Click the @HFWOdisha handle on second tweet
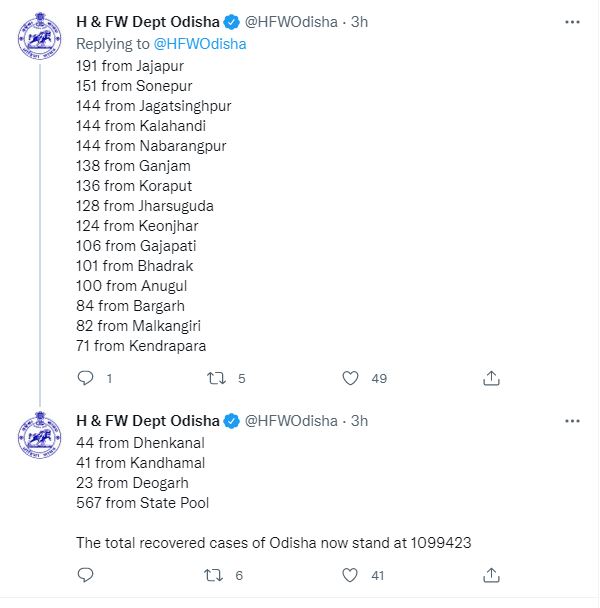Viewport: 600px width, 608px height. point(291,421)
